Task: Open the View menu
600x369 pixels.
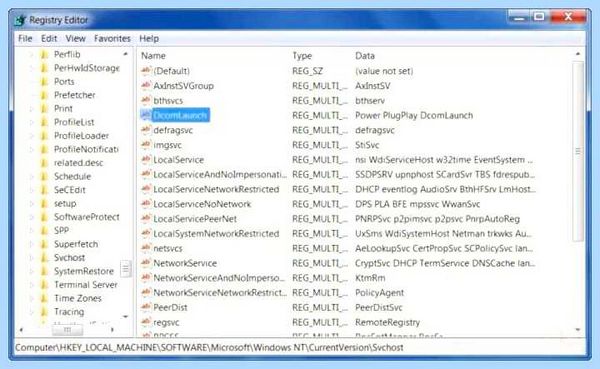Action: tap(75, 39)
